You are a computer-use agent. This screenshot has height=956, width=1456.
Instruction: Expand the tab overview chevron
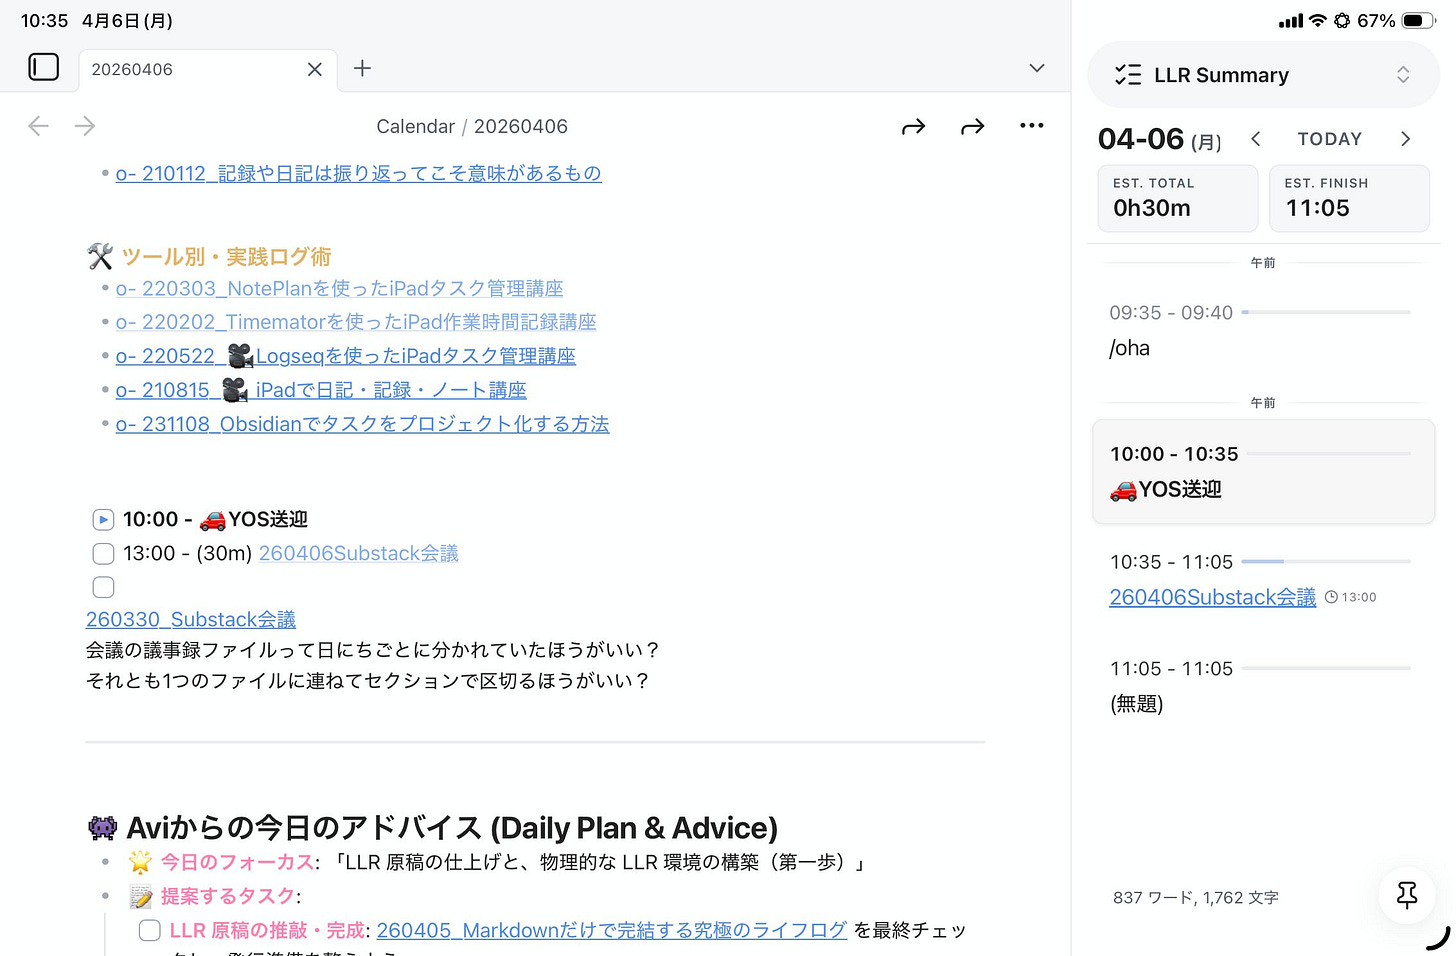coord(1036,68)
